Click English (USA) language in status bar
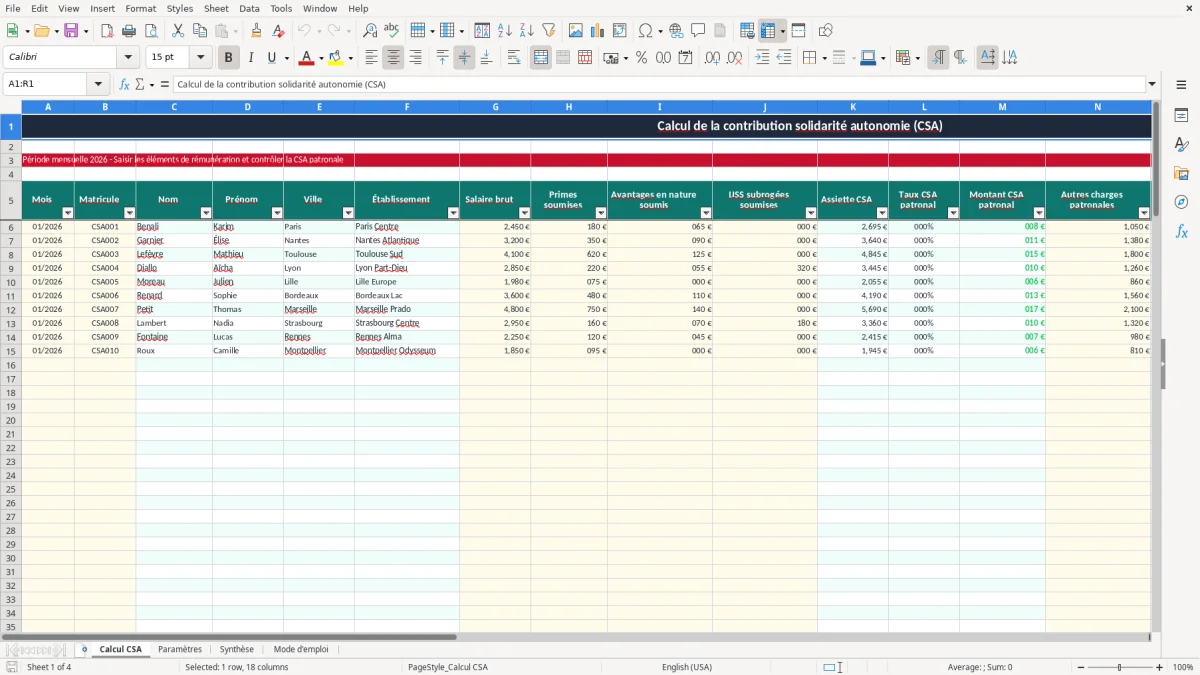Image resolution: width=1200 pixels, height=675 pixels. [x=687, y=667]
